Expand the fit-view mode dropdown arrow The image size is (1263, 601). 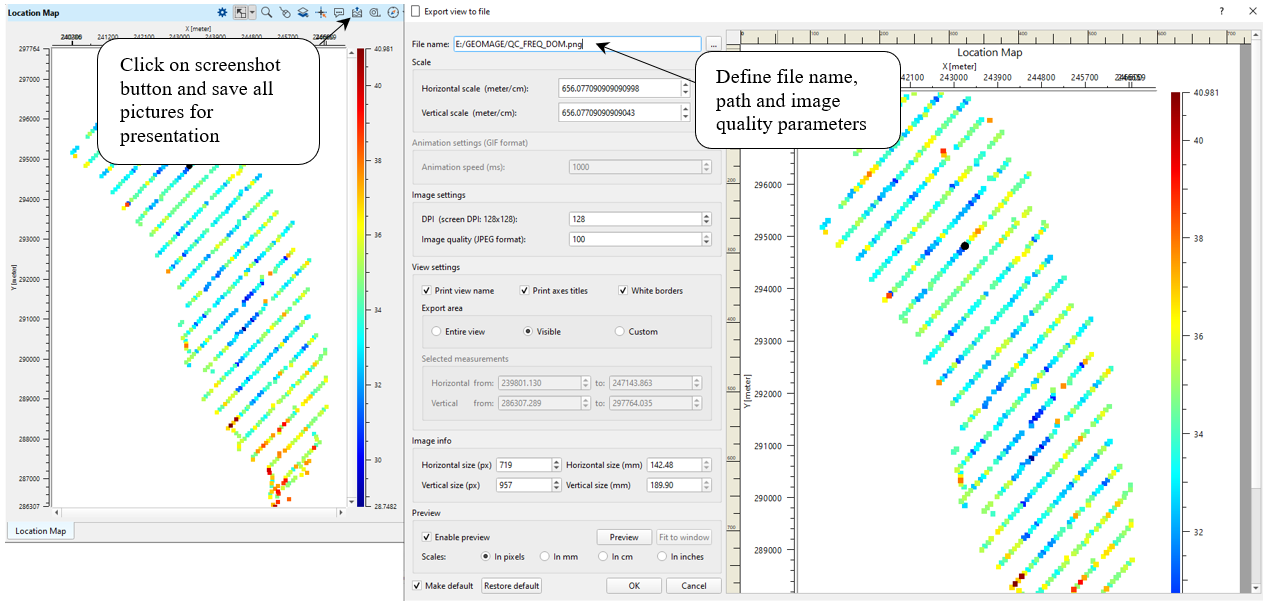click(x=253, y=13)
